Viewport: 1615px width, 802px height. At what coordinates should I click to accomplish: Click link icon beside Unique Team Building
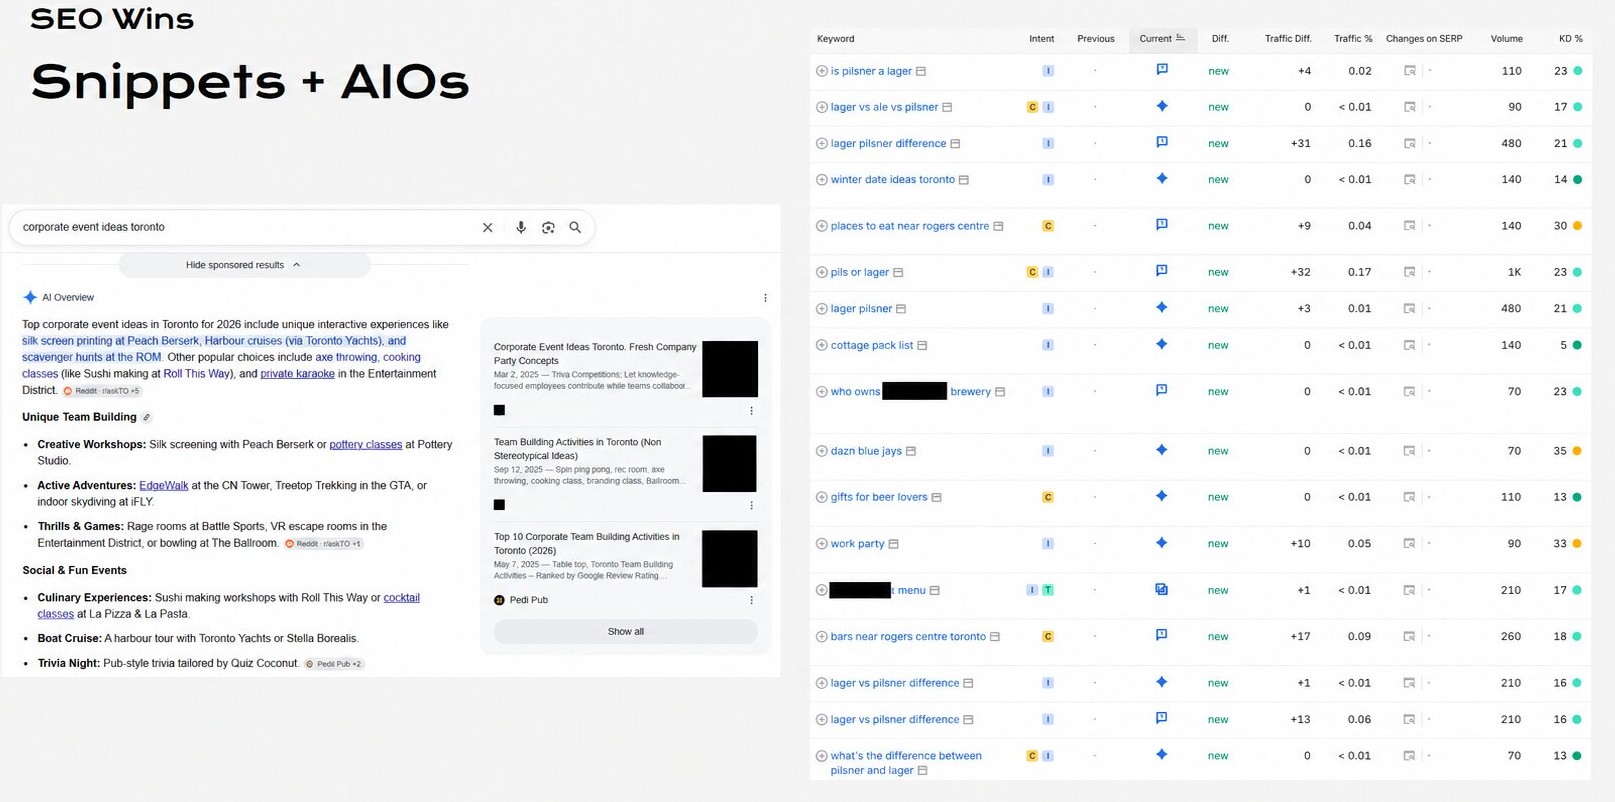[147, 417]
